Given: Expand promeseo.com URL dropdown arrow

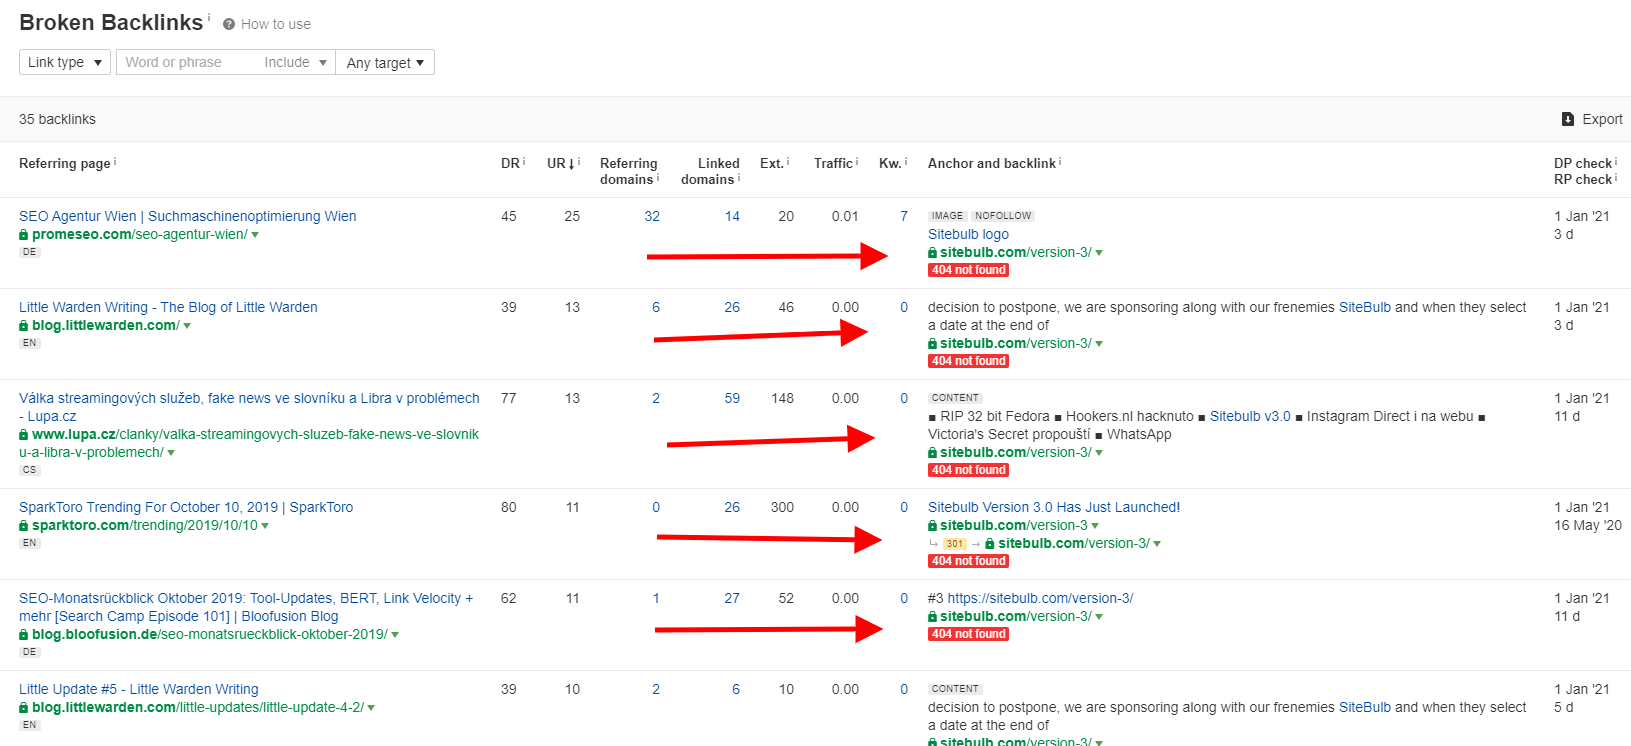Looking at the screenshot, I should click(255, 235).
